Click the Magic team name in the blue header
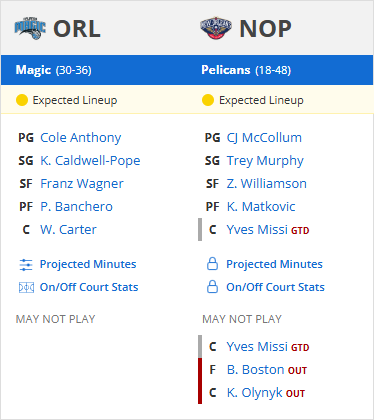 [x=33, y=70]
